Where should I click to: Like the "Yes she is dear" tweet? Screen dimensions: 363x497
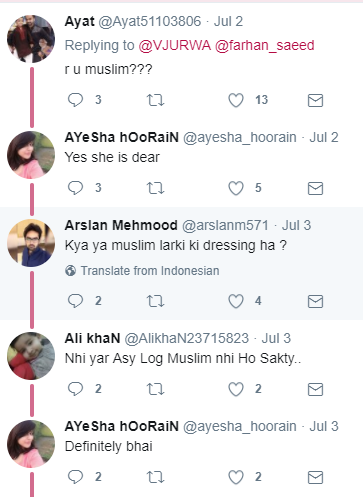pyautogui.click(x=236, y=188)
